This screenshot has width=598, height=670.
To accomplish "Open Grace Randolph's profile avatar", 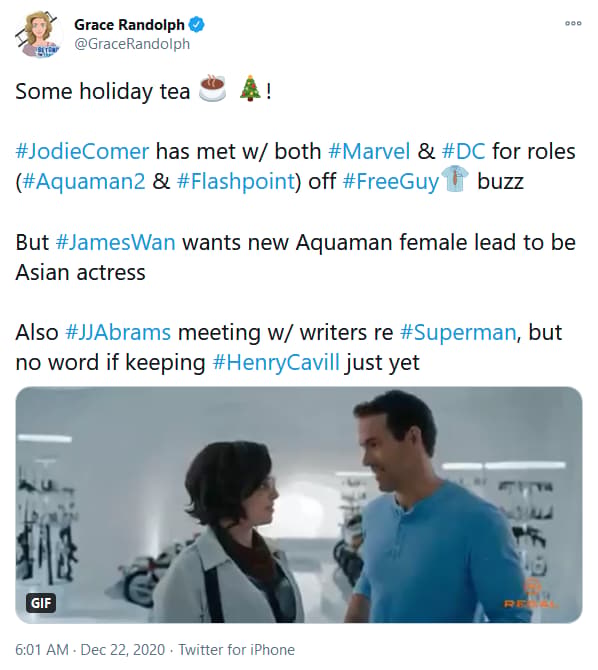I will pos(37,35).
